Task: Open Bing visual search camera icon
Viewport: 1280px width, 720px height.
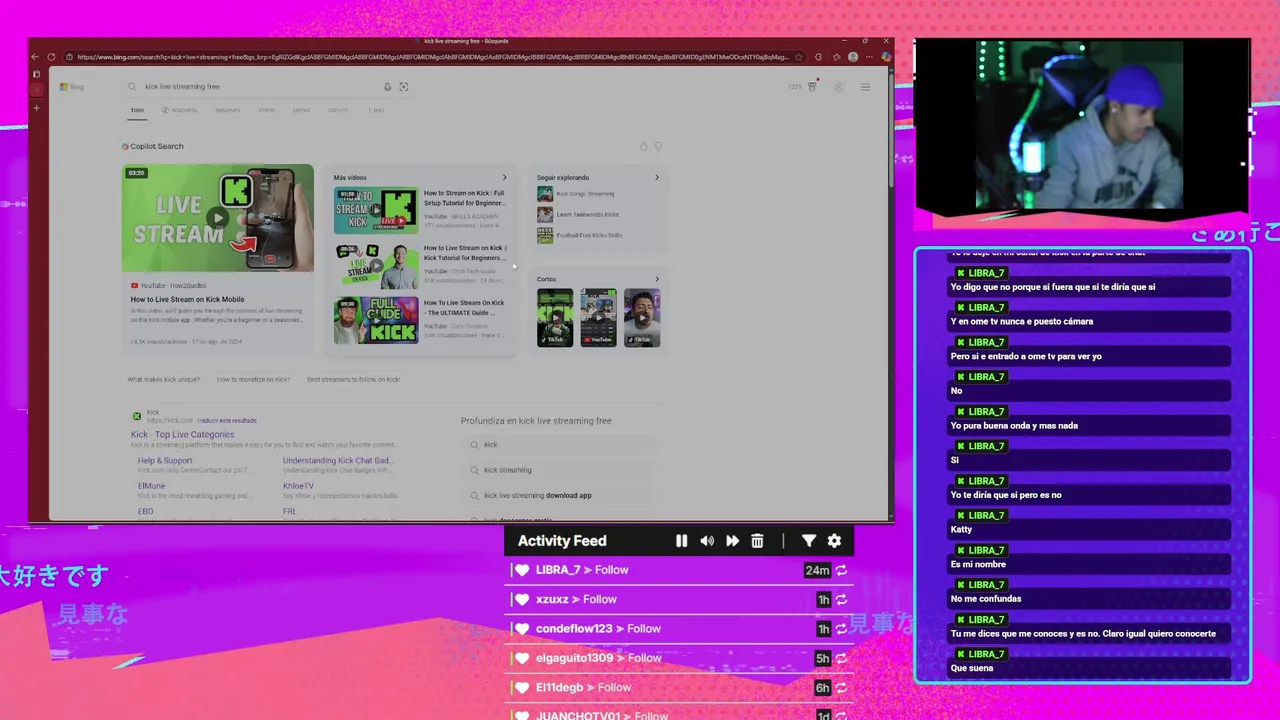Action: coord(404,87)
